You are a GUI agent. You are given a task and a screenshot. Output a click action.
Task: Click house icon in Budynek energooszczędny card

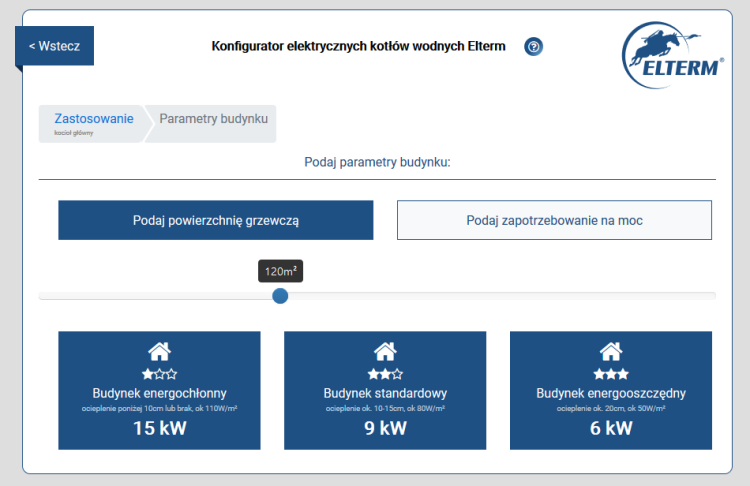pos(611,351)
